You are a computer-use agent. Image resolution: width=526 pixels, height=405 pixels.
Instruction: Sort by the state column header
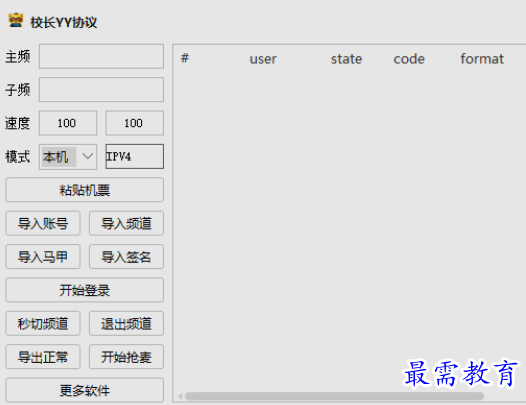coord(347,59)
